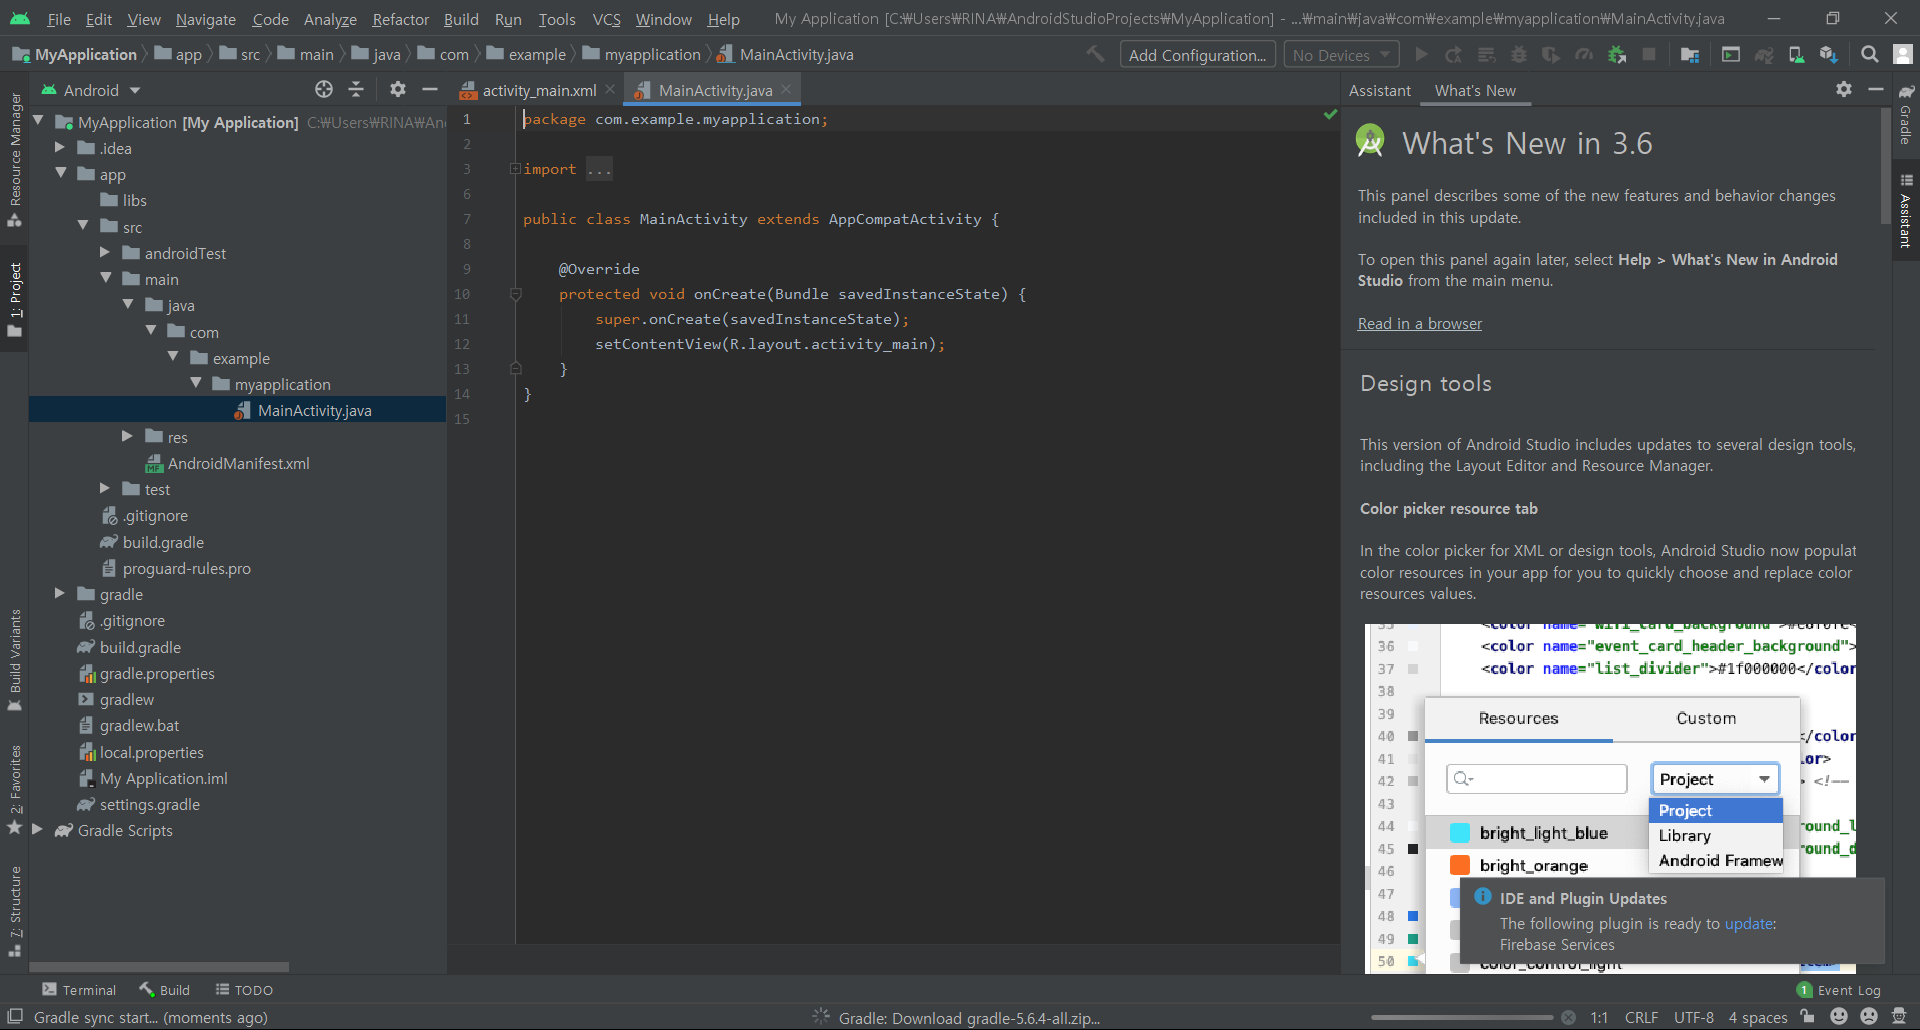Toggle the Build Variants tool window

pos(14,660)
